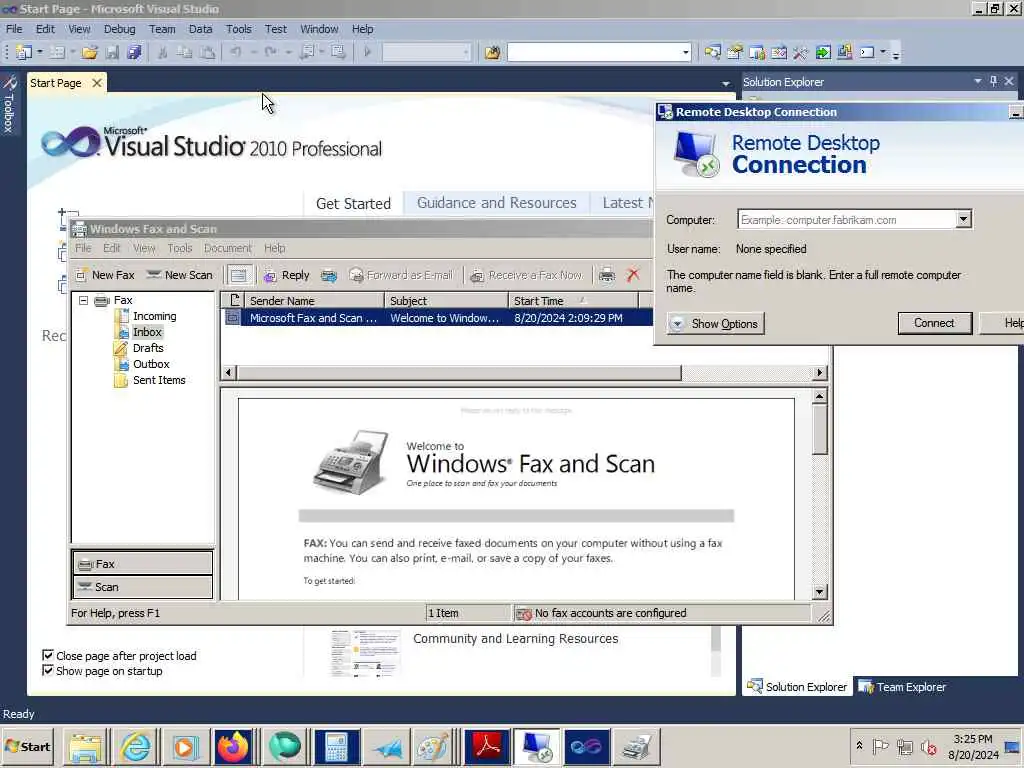Open dropdown next to Command Window icon
The image size is (1024, 768).
point(883,52)
